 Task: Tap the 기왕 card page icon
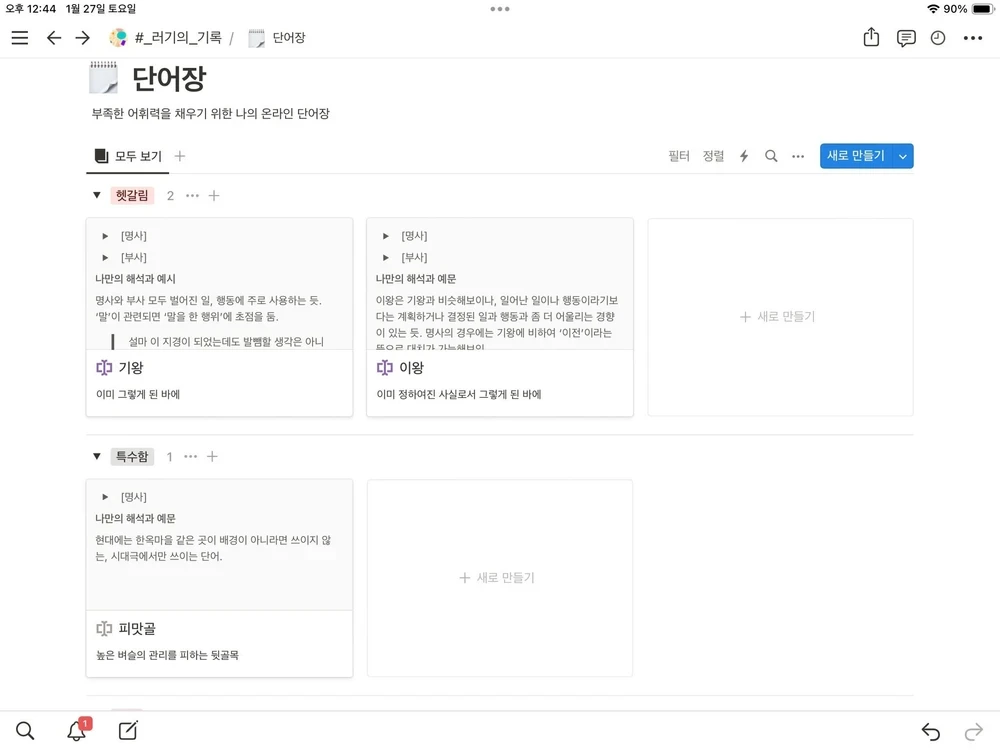tap(104, 368)
